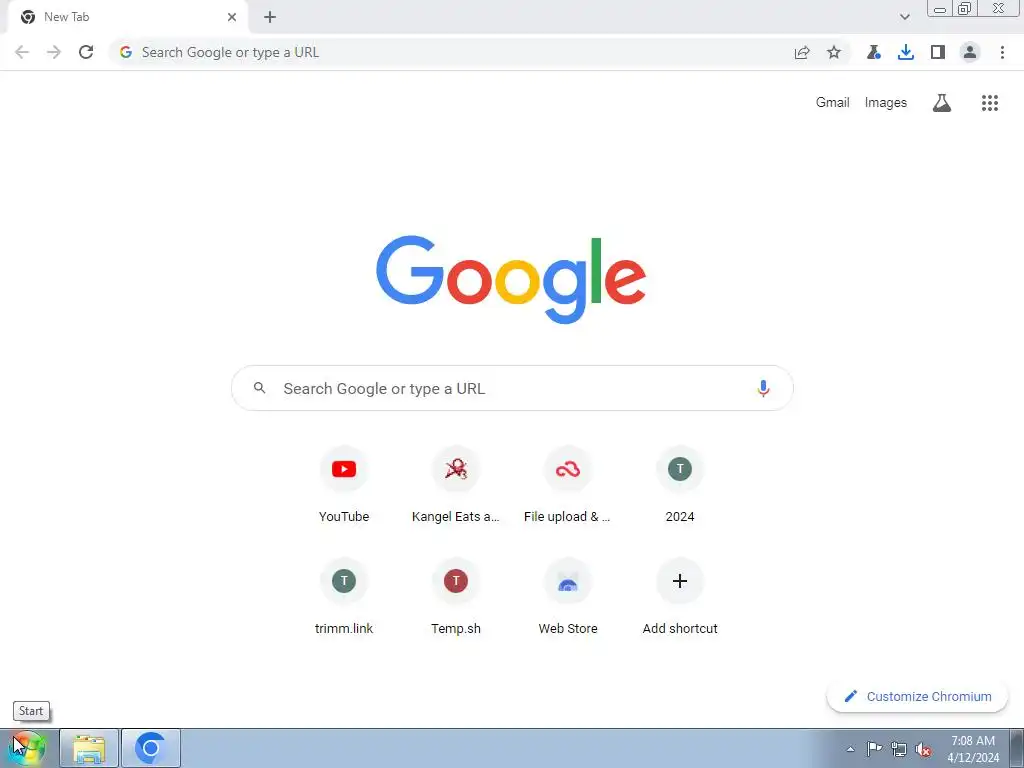The height and width of the screenshot is (768, 1024).
Task: Click the Customize Chromium button
Action: [918, 696]
